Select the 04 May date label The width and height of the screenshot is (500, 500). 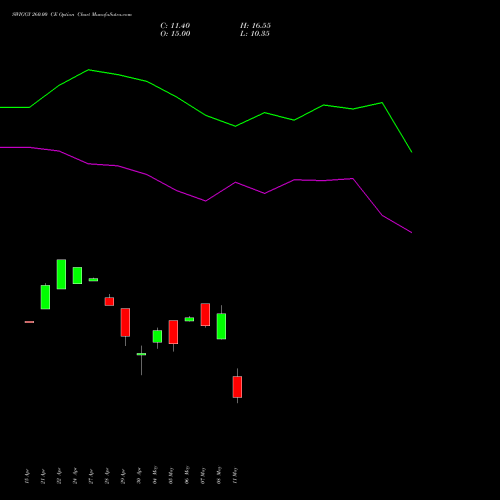(x=155, y=475)
